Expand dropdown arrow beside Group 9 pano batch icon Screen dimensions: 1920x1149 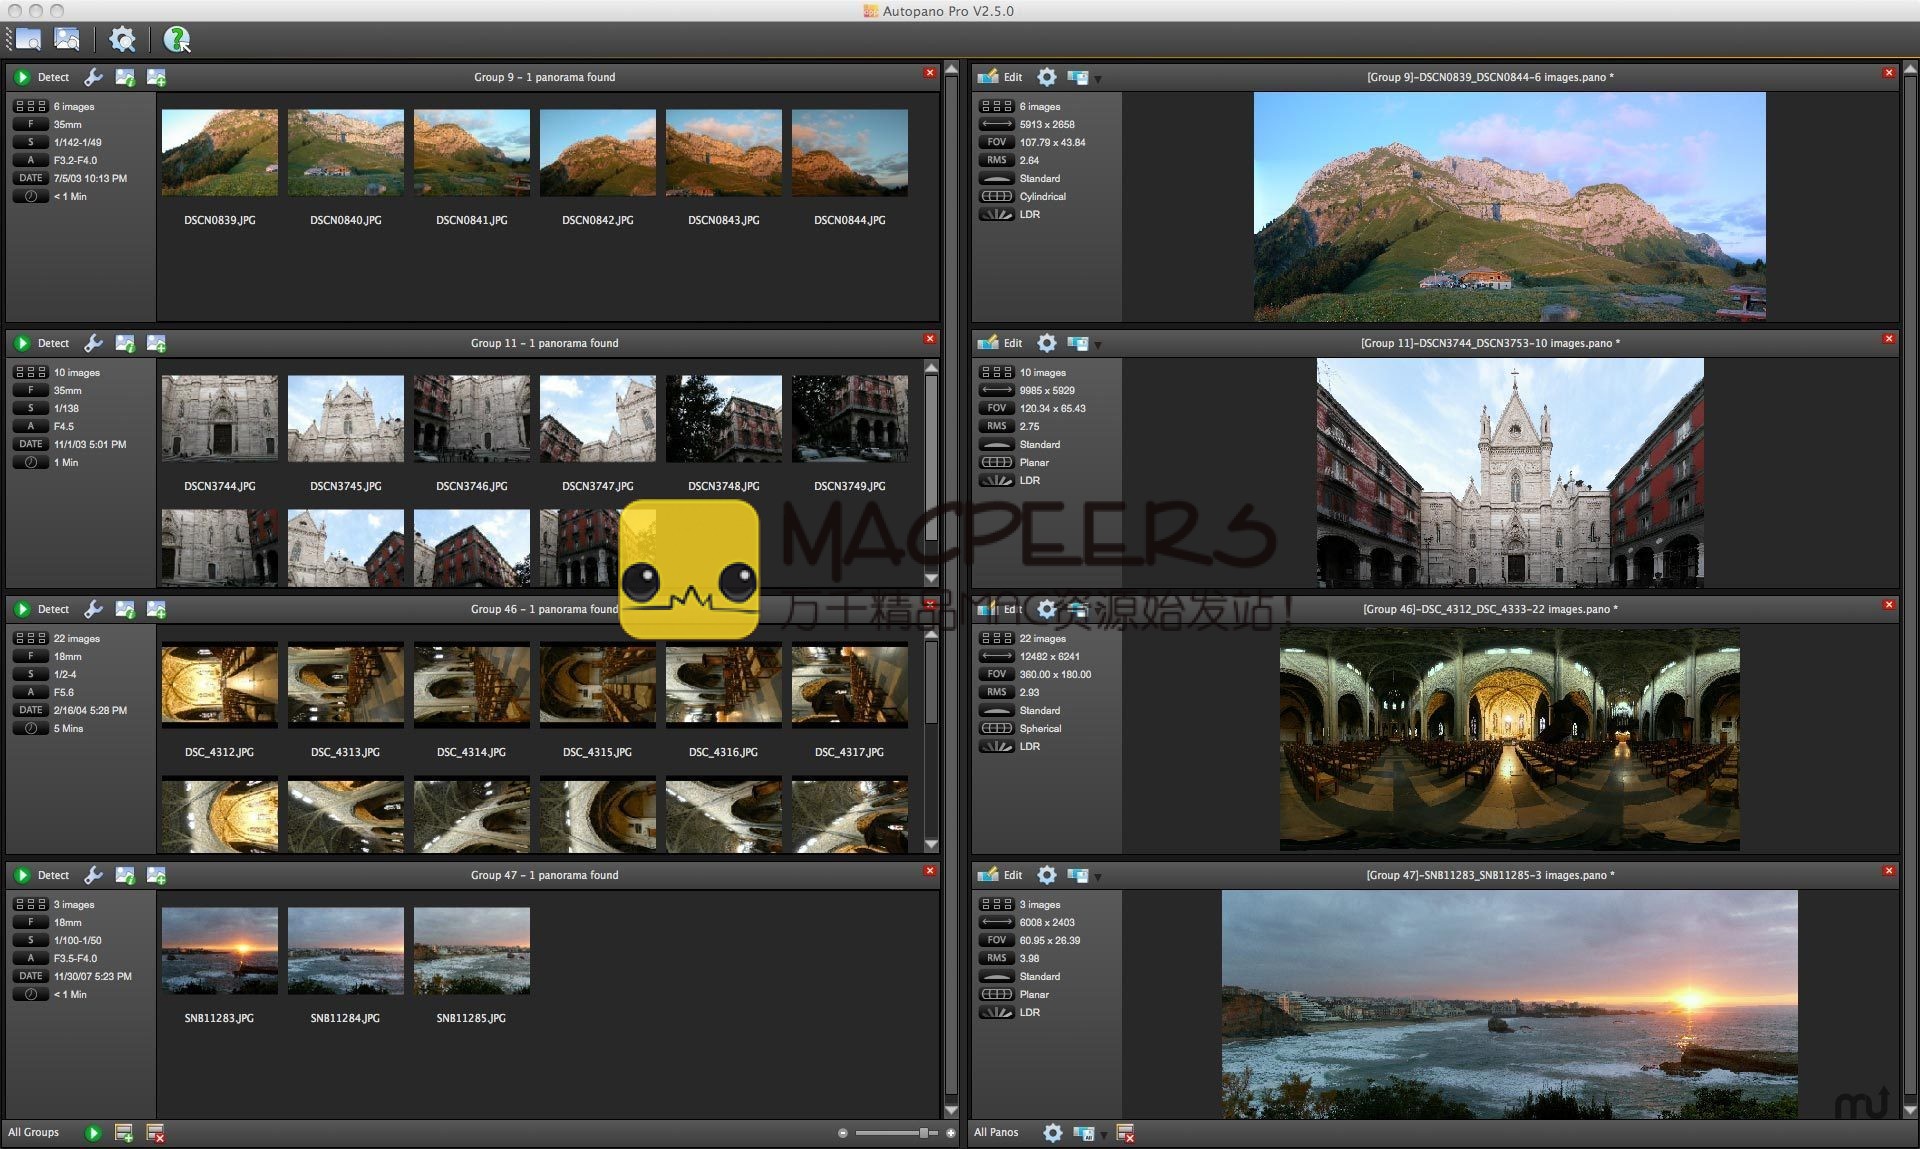pyautogui.click(x=1098, y=79)
